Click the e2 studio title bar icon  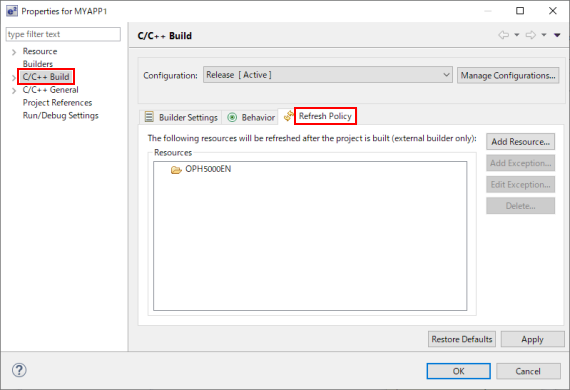click(x=12, y=11)
